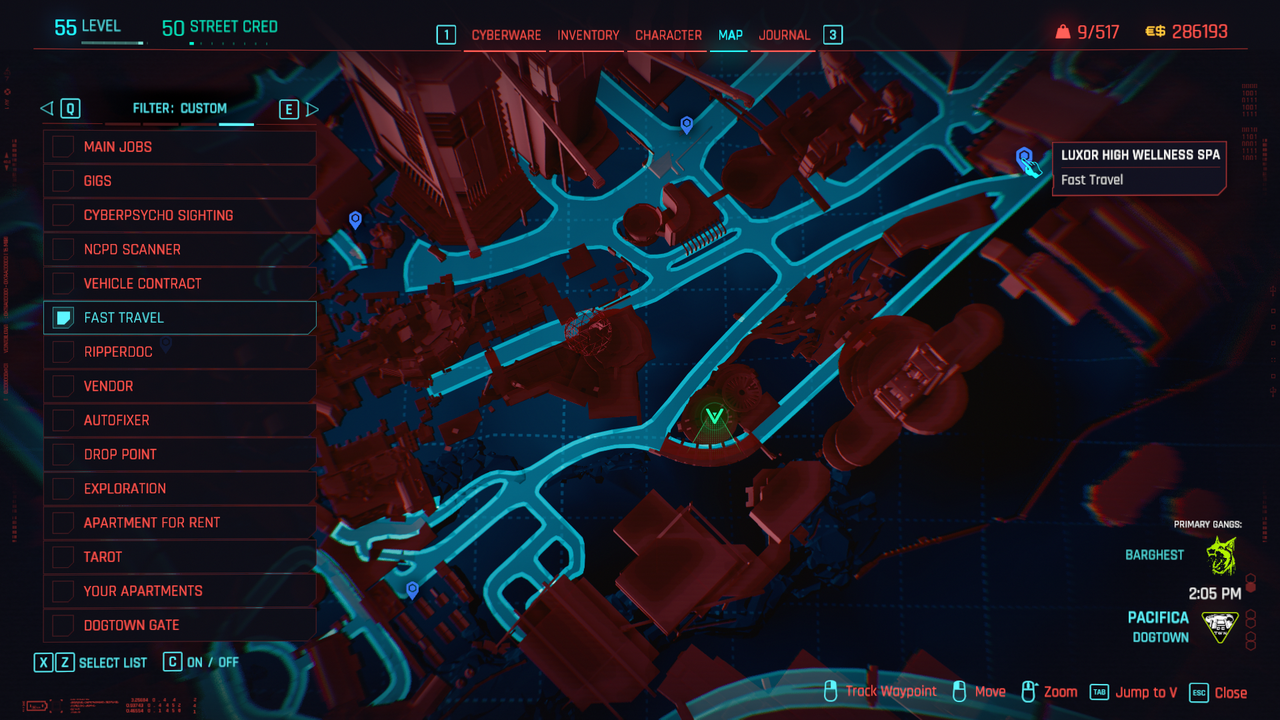Image resolution: width=1280 pixels, height=720 pixels.
Task: Switch to next filter with right arrow
Action: point(313,109)
